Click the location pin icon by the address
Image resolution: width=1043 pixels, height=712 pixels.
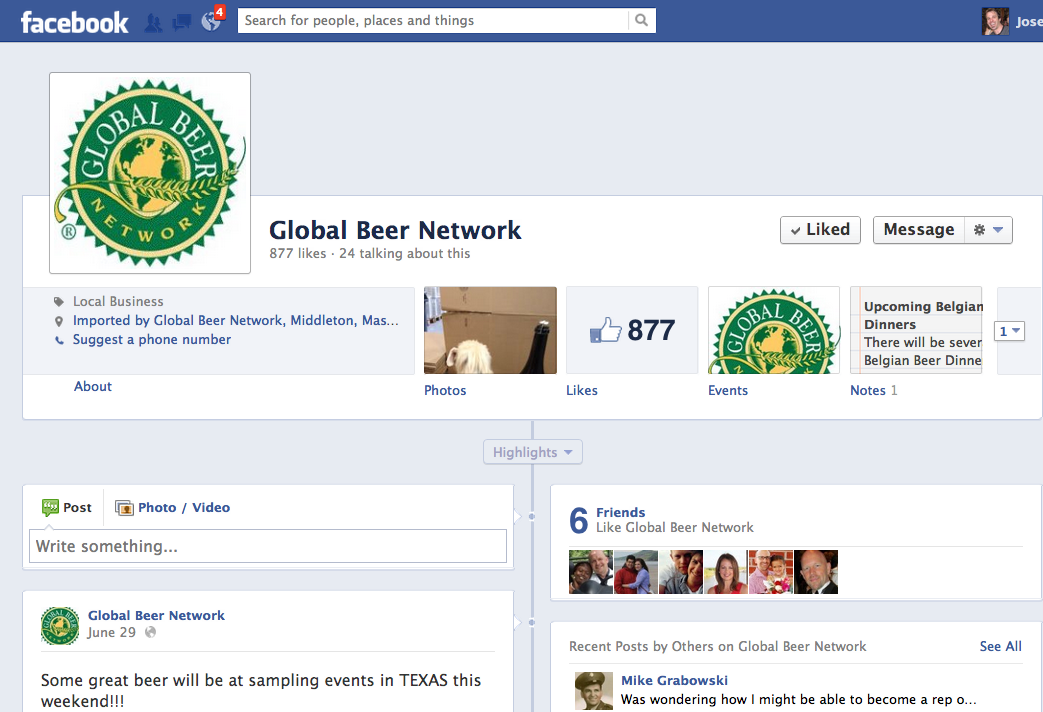59,321
